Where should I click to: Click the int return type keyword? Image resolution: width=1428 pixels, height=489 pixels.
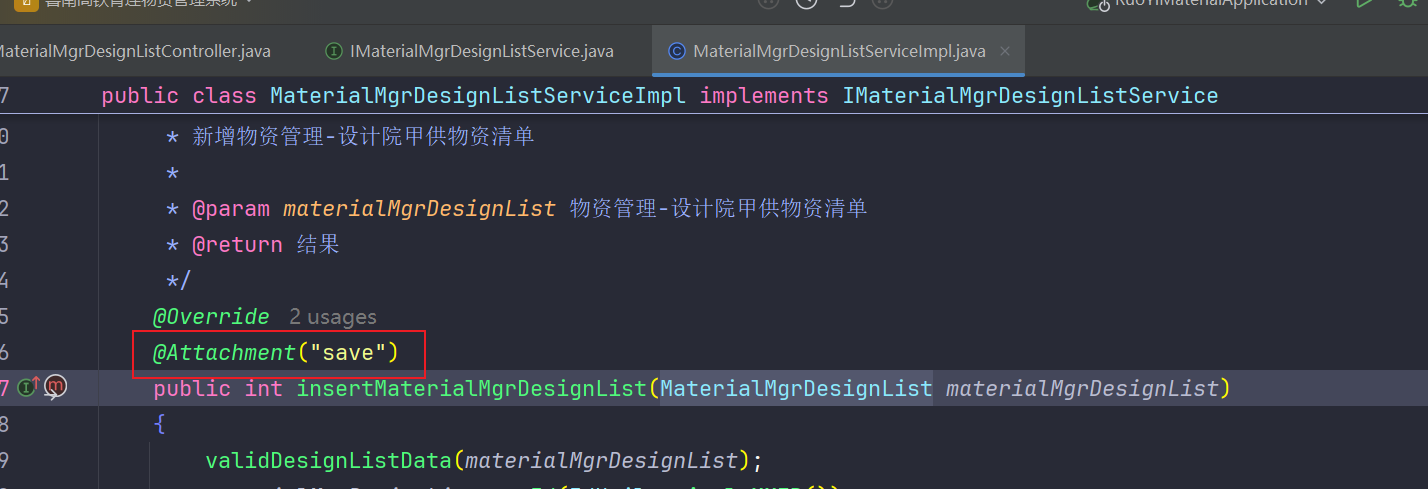[x=264, y=388]
